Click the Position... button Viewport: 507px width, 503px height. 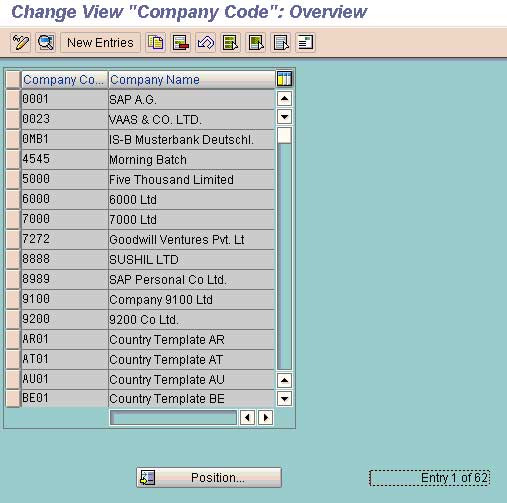tap(209, 477)
